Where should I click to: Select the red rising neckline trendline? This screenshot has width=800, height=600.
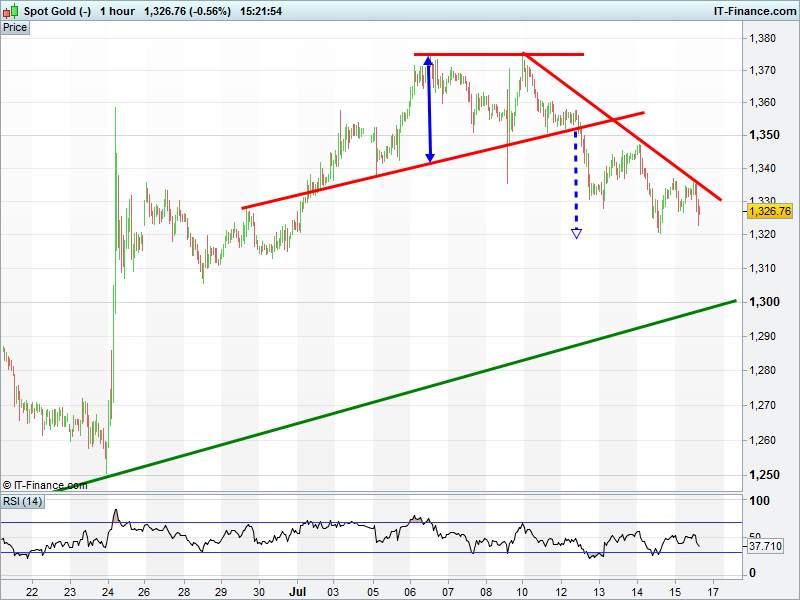pyautogui.click(x=443, y=160)
